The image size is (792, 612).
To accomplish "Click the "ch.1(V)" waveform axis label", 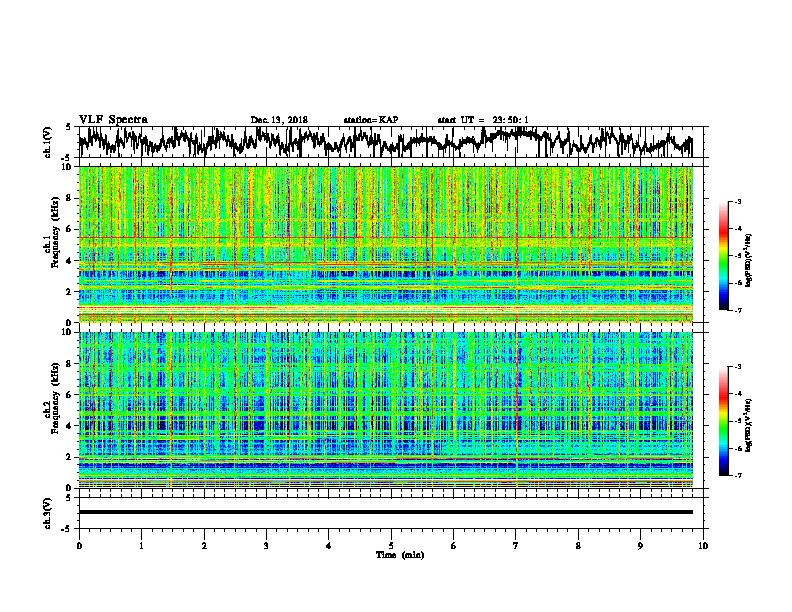I will (x=48, y=142).
